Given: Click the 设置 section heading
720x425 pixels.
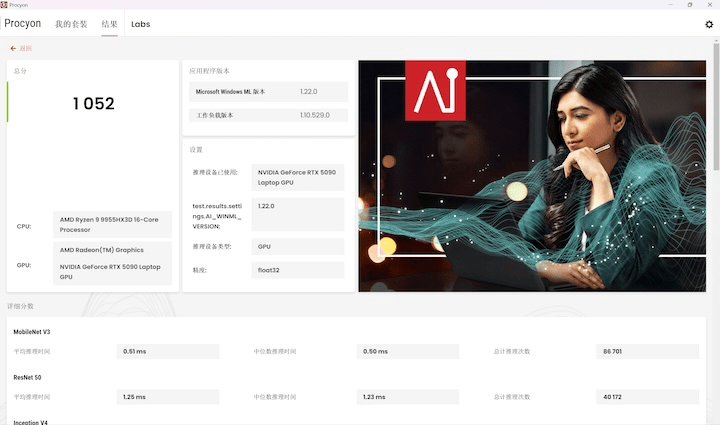Looking at the screenshot, I should pos(196,150).
